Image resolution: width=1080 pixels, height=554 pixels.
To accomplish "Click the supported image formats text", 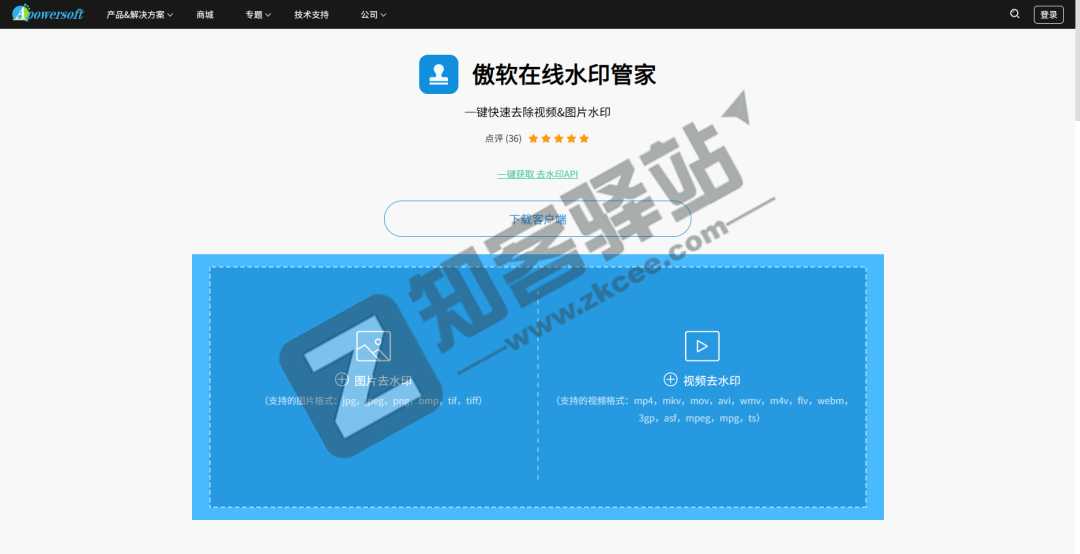I will click(373, 400).
